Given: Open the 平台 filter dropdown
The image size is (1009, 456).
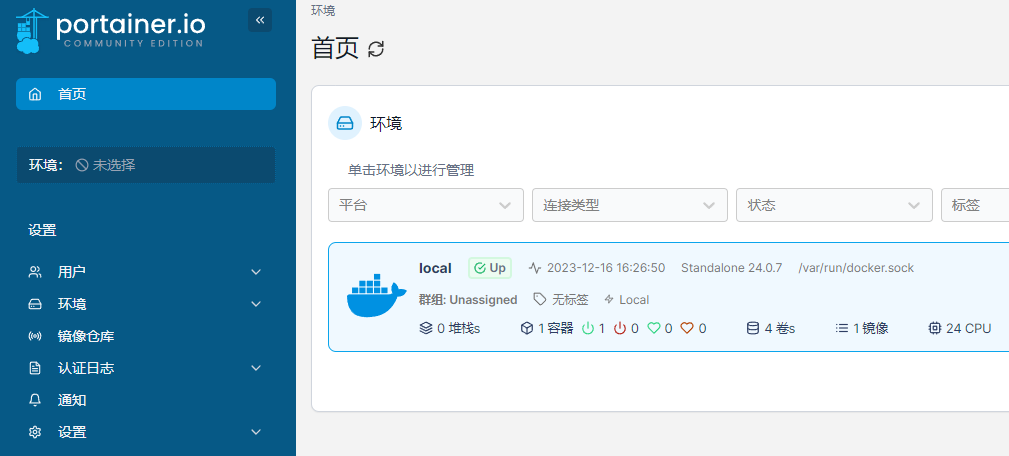Looking at the screenshot, I should 425,205.
